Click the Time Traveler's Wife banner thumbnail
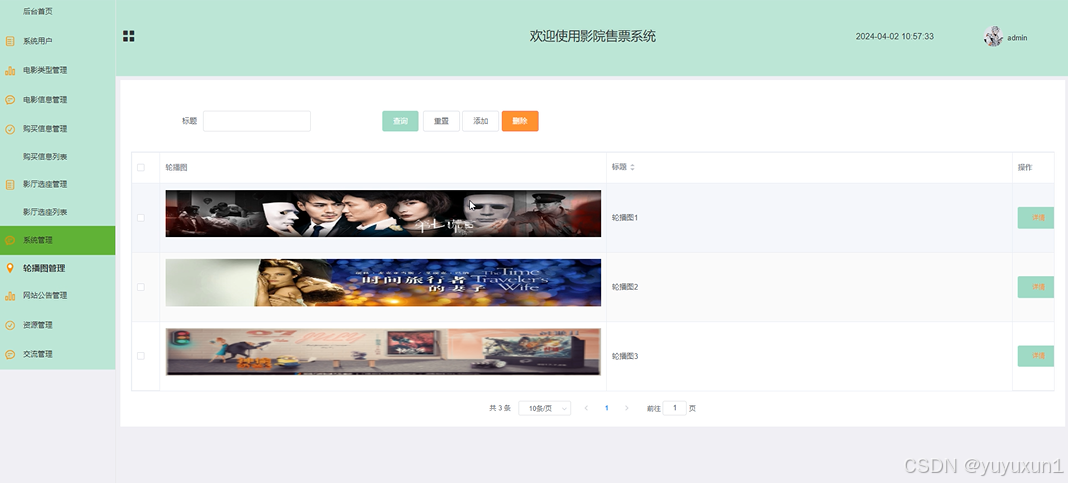Image resolution: width=1068 pixels, height=483 pixels. (x=383, y=283)
